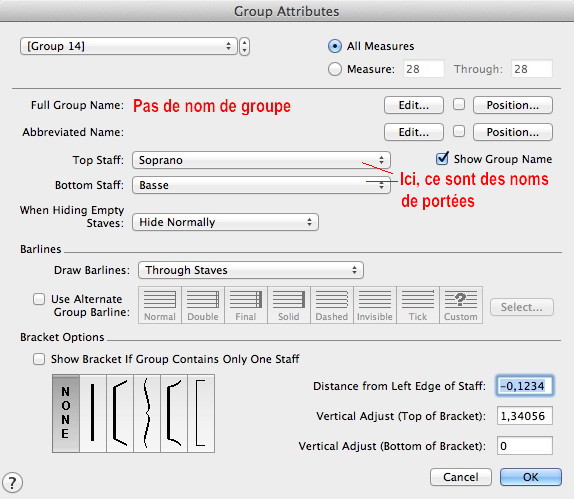Viewport: 574px width, 499px height.
Task: Pick the Tick barline style
Action: [418, 305]
